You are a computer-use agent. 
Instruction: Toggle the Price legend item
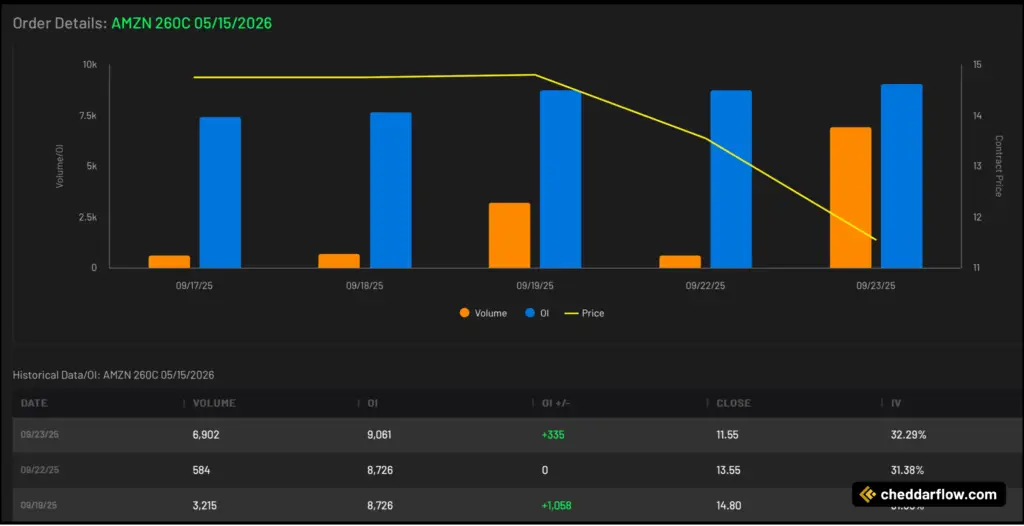584,313
